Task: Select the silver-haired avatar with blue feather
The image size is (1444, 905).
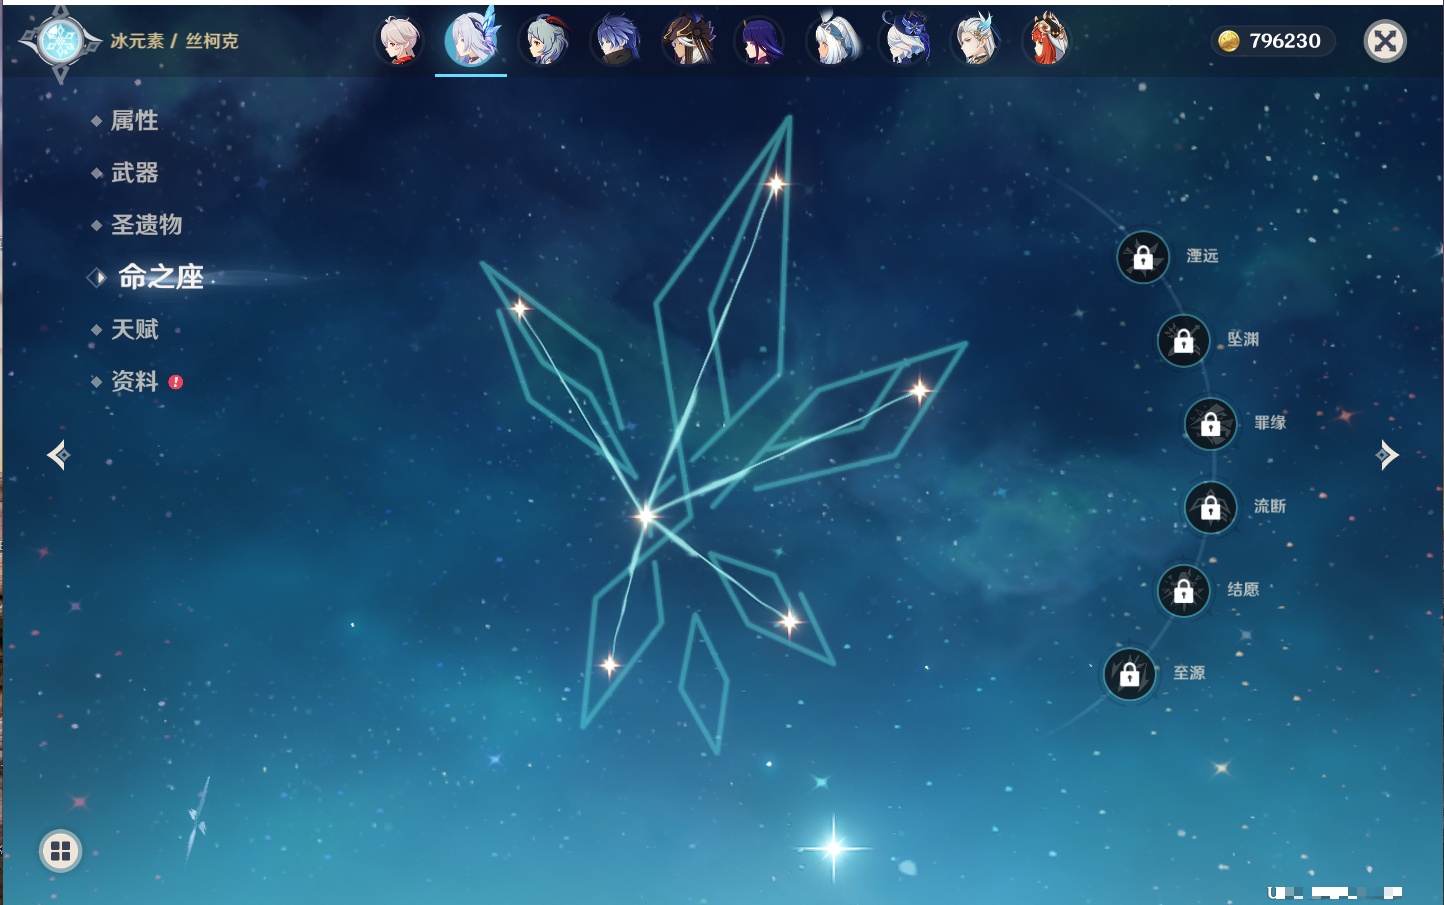Action: 976,41
